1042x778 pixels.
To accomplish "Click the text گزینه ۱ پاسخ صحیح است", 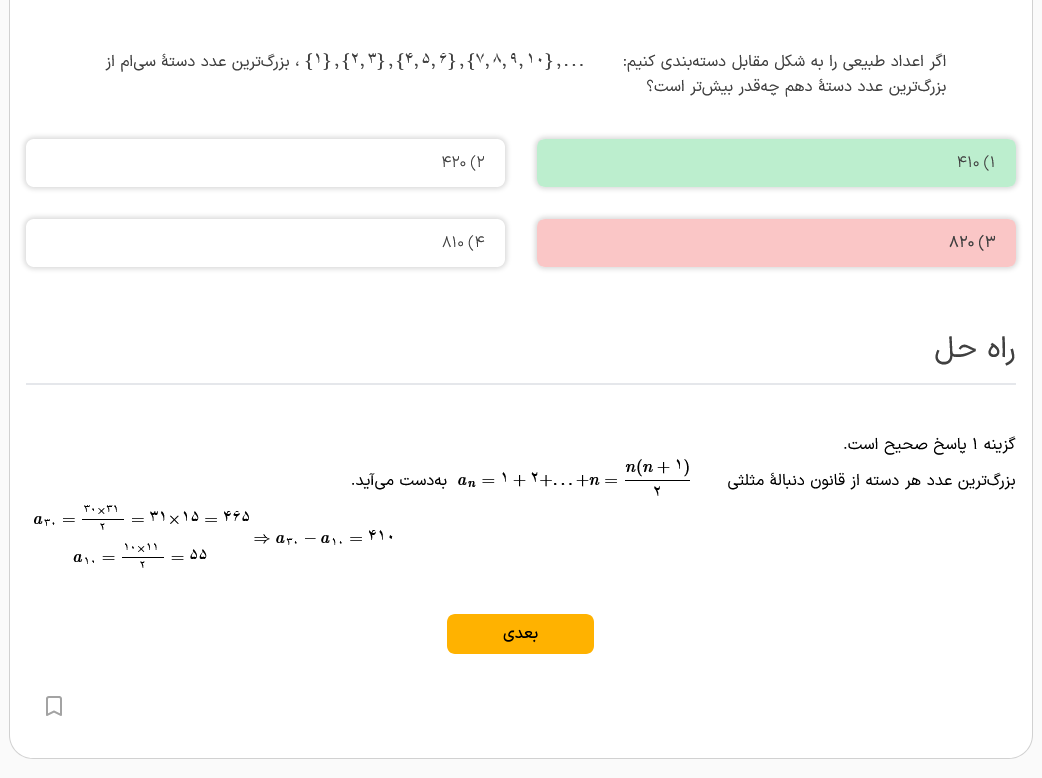I will (929, 444).
